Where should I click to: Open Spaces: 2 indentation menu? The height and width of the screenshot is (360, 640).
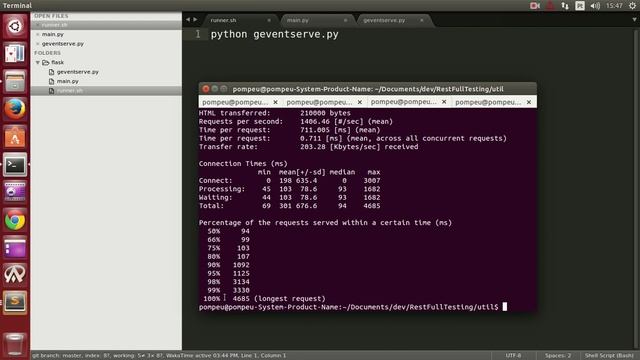click(558, 356)
